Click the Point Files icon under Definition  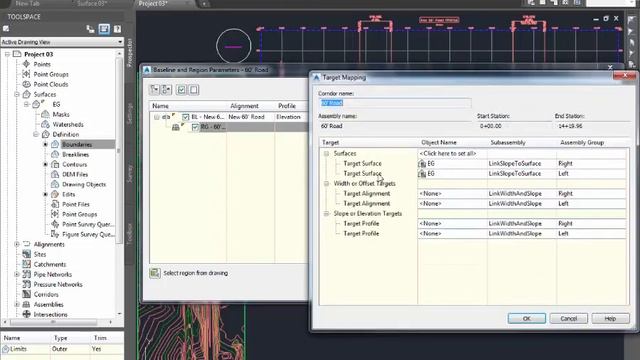[55, 204]
